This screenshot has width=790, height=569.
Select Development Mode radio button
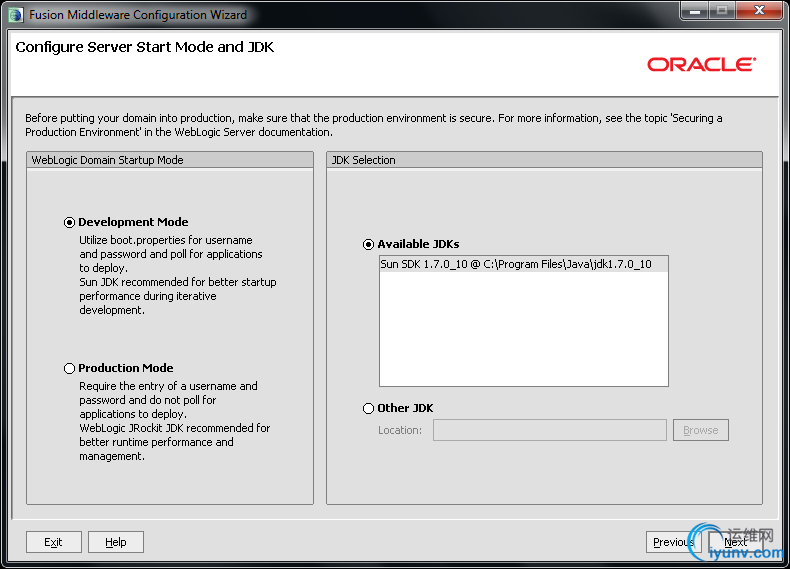point(70,222)
